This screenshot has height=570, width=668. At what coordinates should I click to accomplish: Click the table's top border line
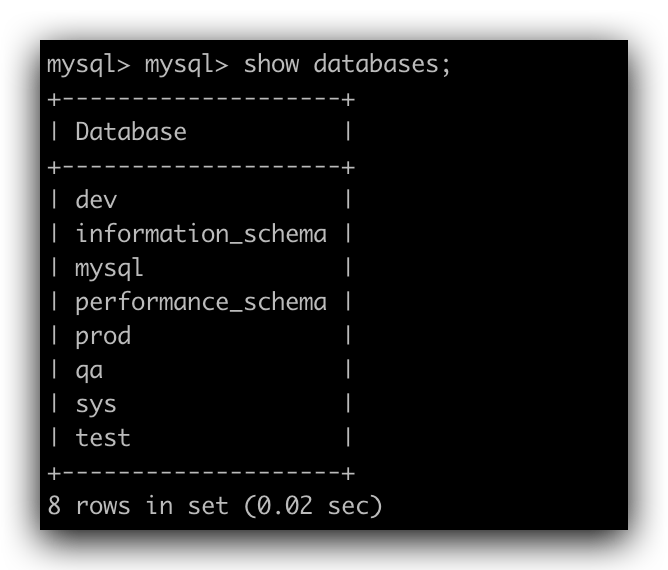point(201,98)
